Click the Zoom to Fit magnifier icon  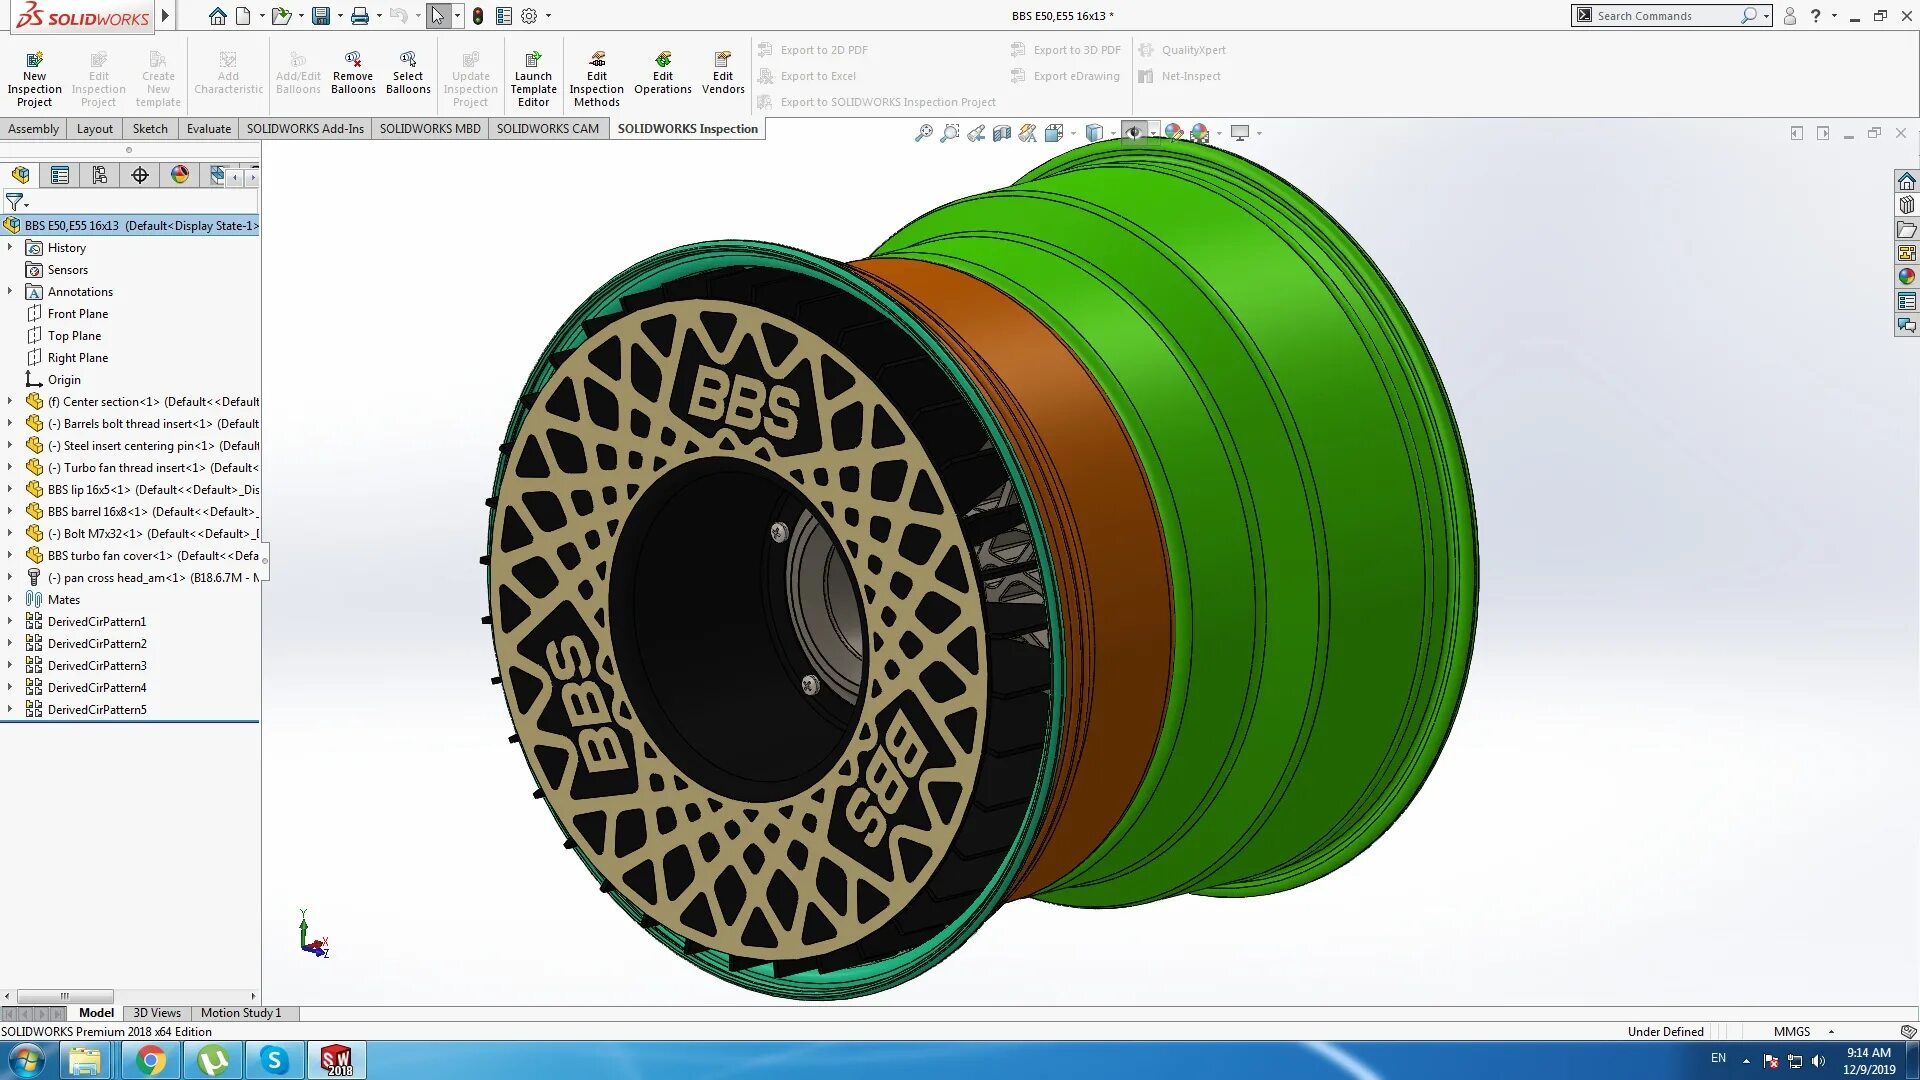point(923,133)
